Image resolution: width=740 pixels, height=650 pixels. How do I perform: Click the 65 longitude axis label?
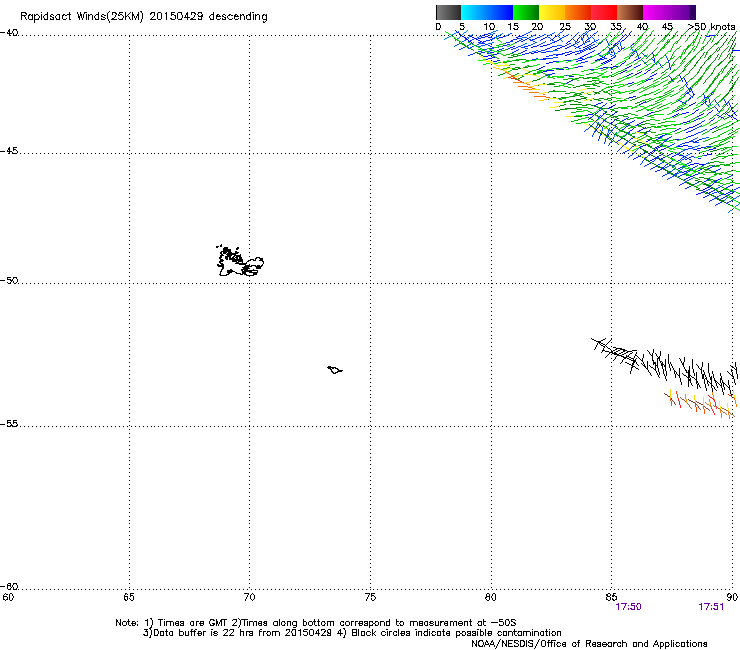pyautogui.click(x=129, y=598)
